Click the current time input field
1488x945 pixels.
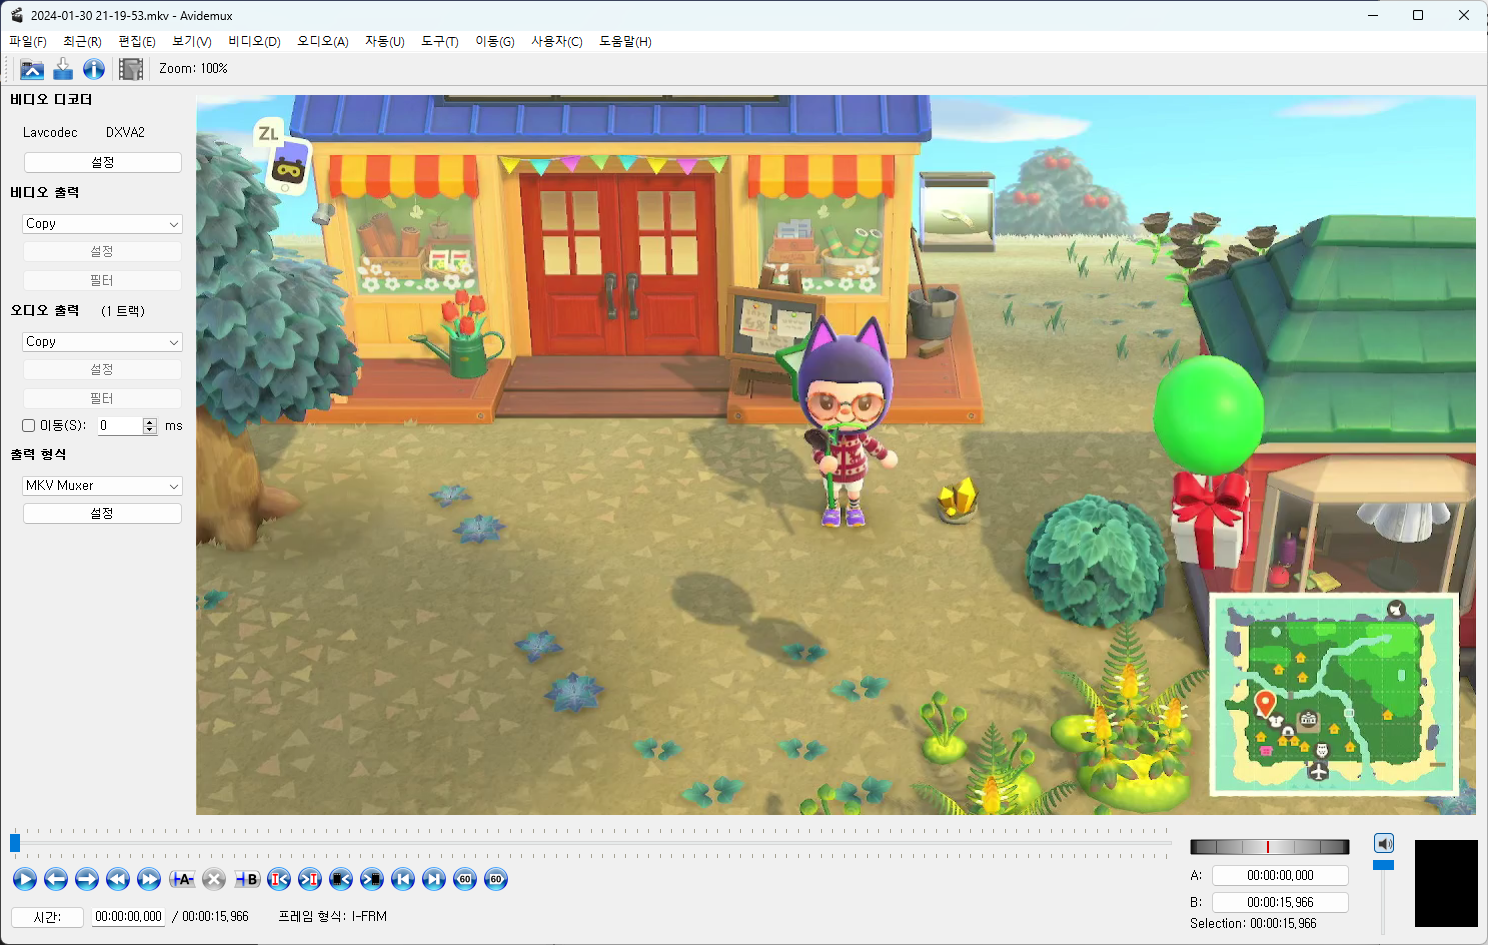coord(128,917)
